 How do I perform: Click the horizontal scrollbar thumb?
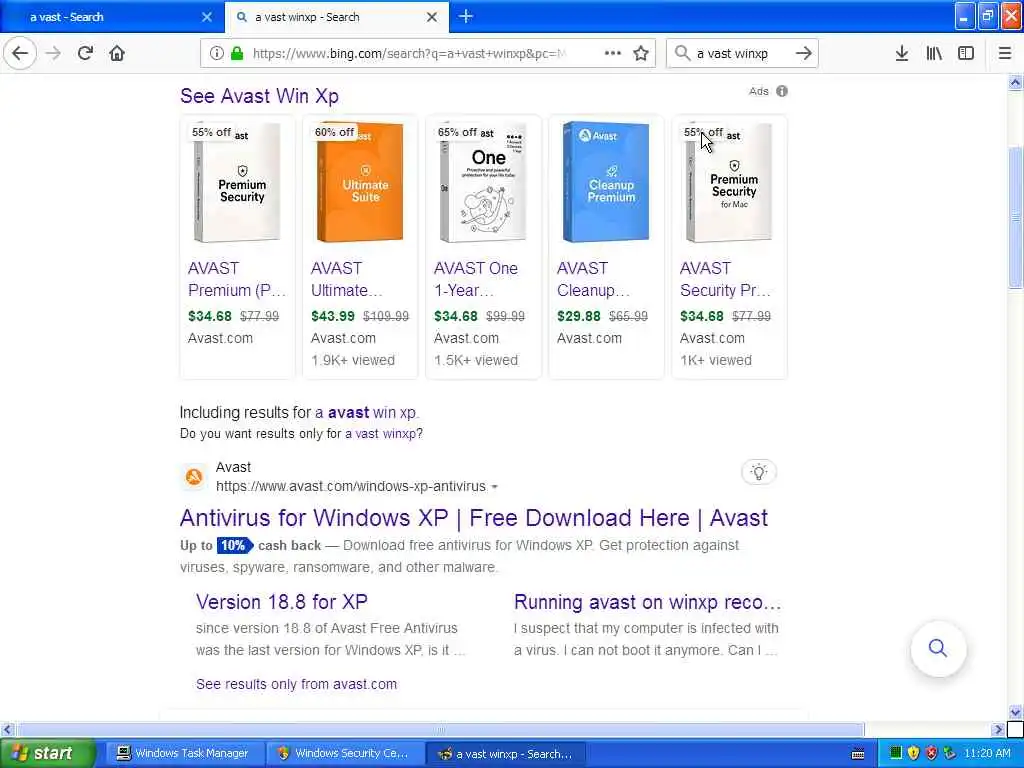440,729
